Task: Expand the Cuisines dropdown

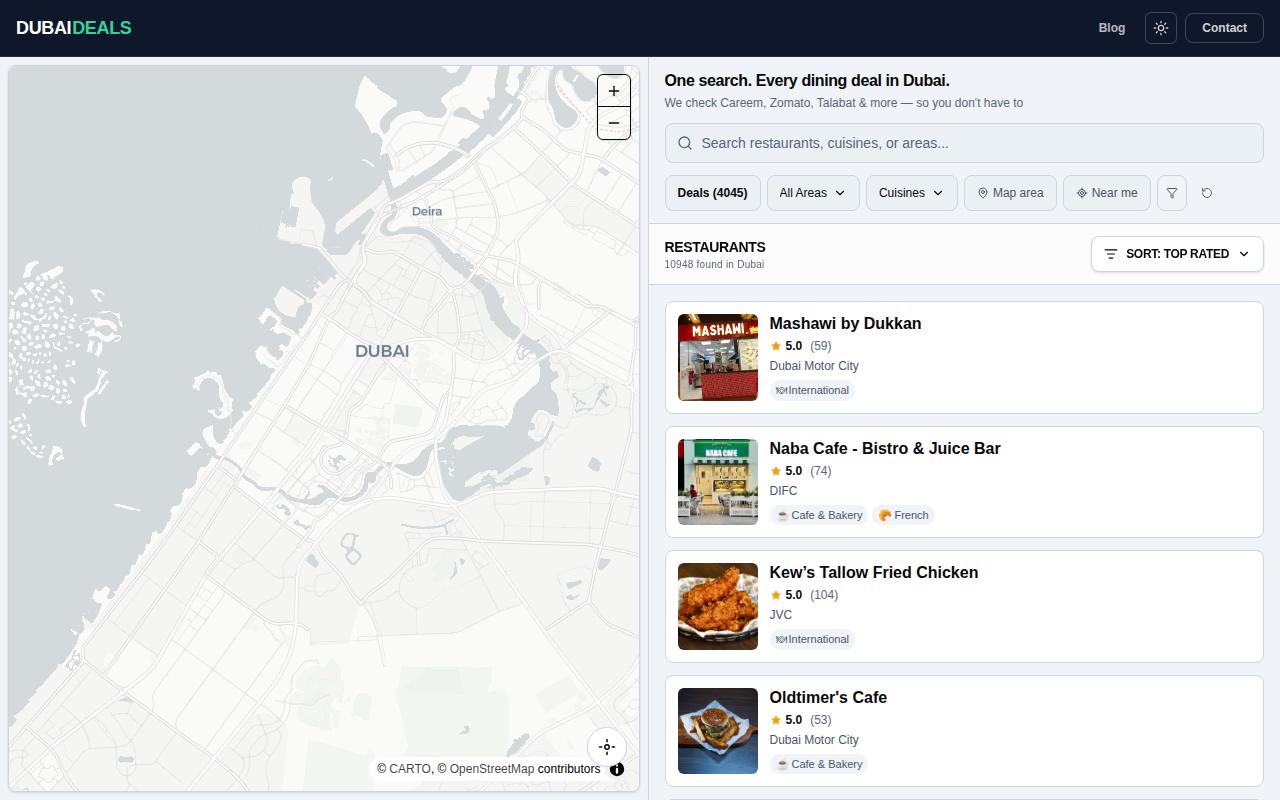Action: click(x=912, y=193)
